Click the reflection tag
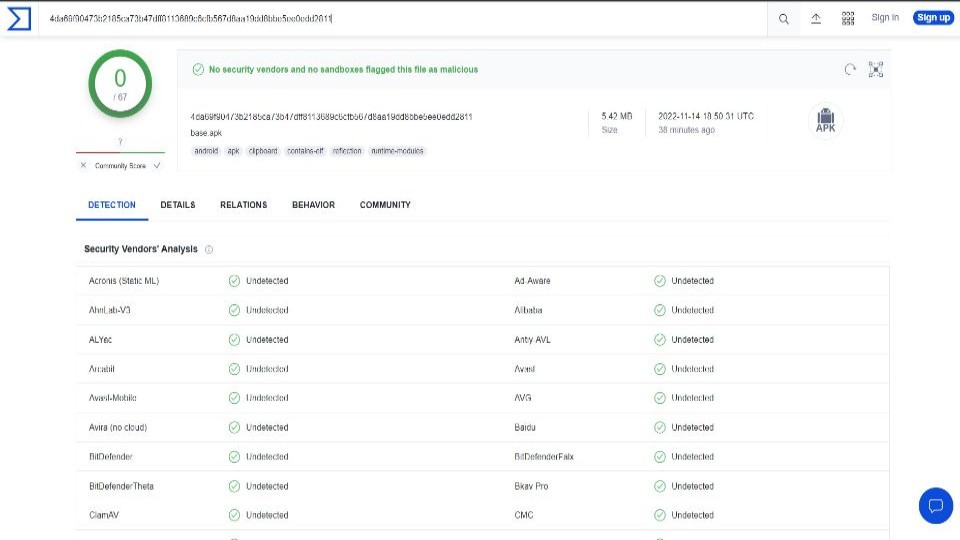960x540 pixels. 347,151
